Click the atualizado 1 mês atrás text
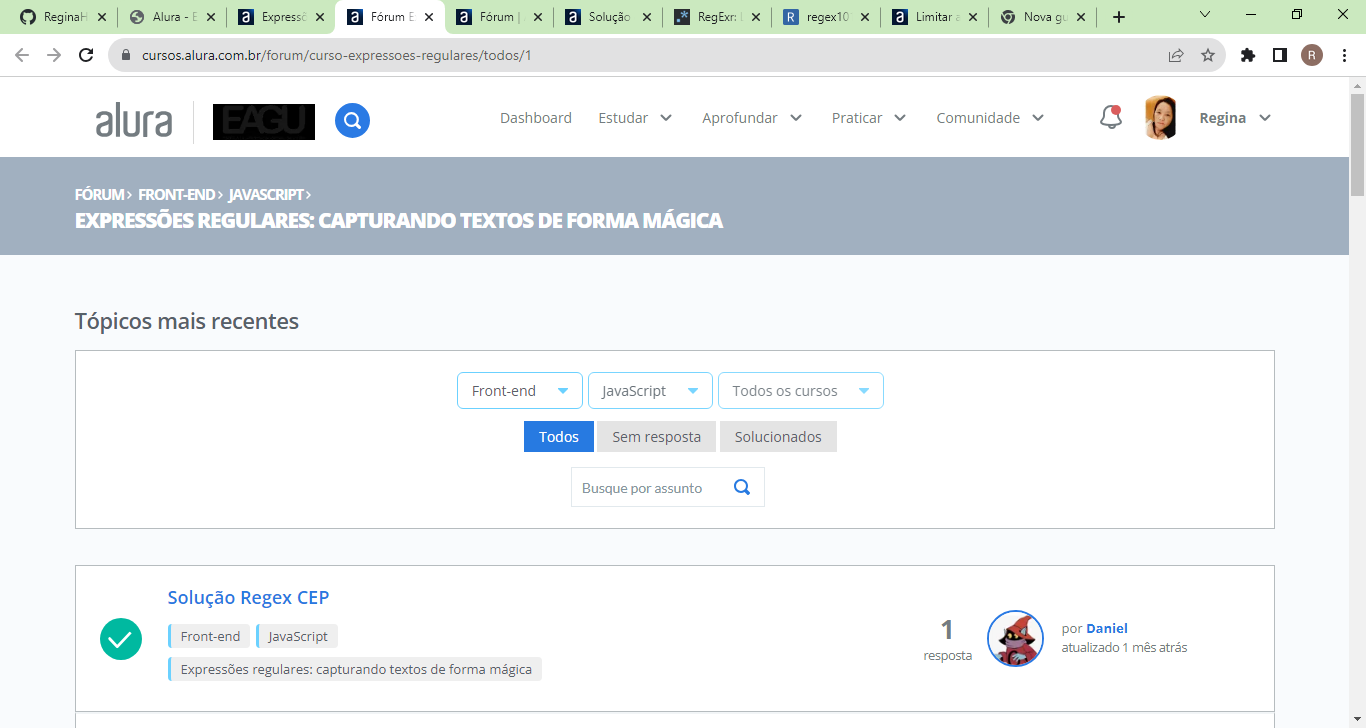This screenshot has height=728, width=1366. (1124, 647)
